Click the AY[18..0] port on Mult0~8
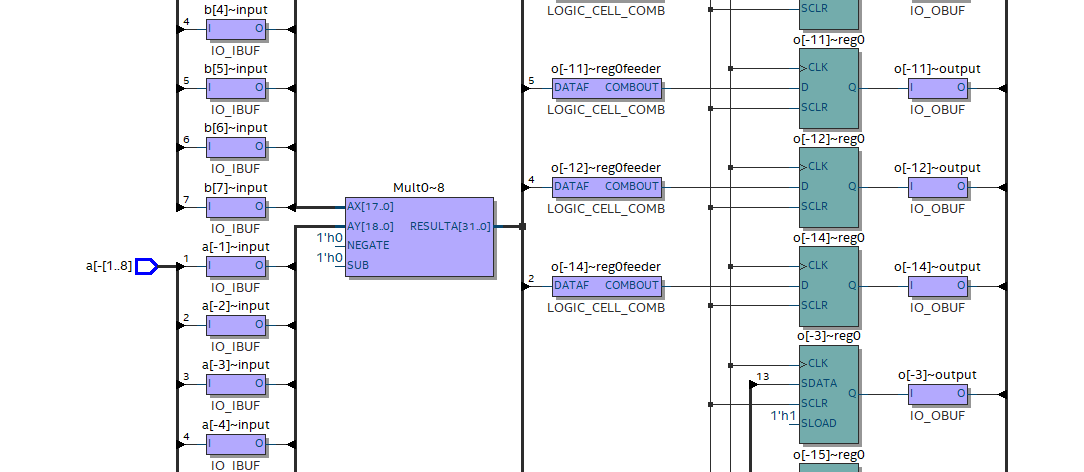Image resolution: width=1084 pixels, height=472 pixels. click(371, 227)
